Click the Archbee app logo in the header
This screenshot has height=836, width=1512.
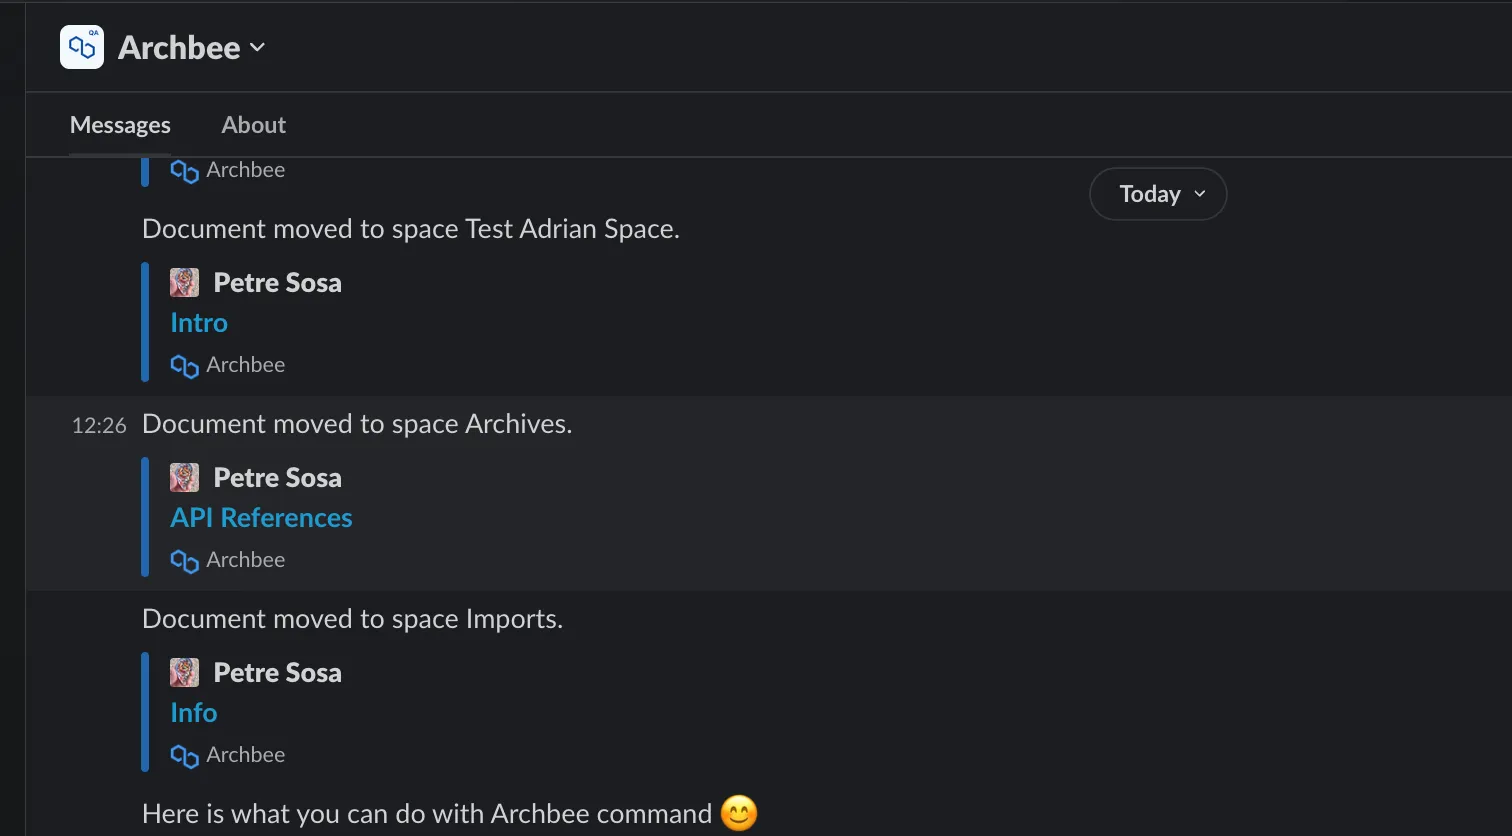point(82,47)
